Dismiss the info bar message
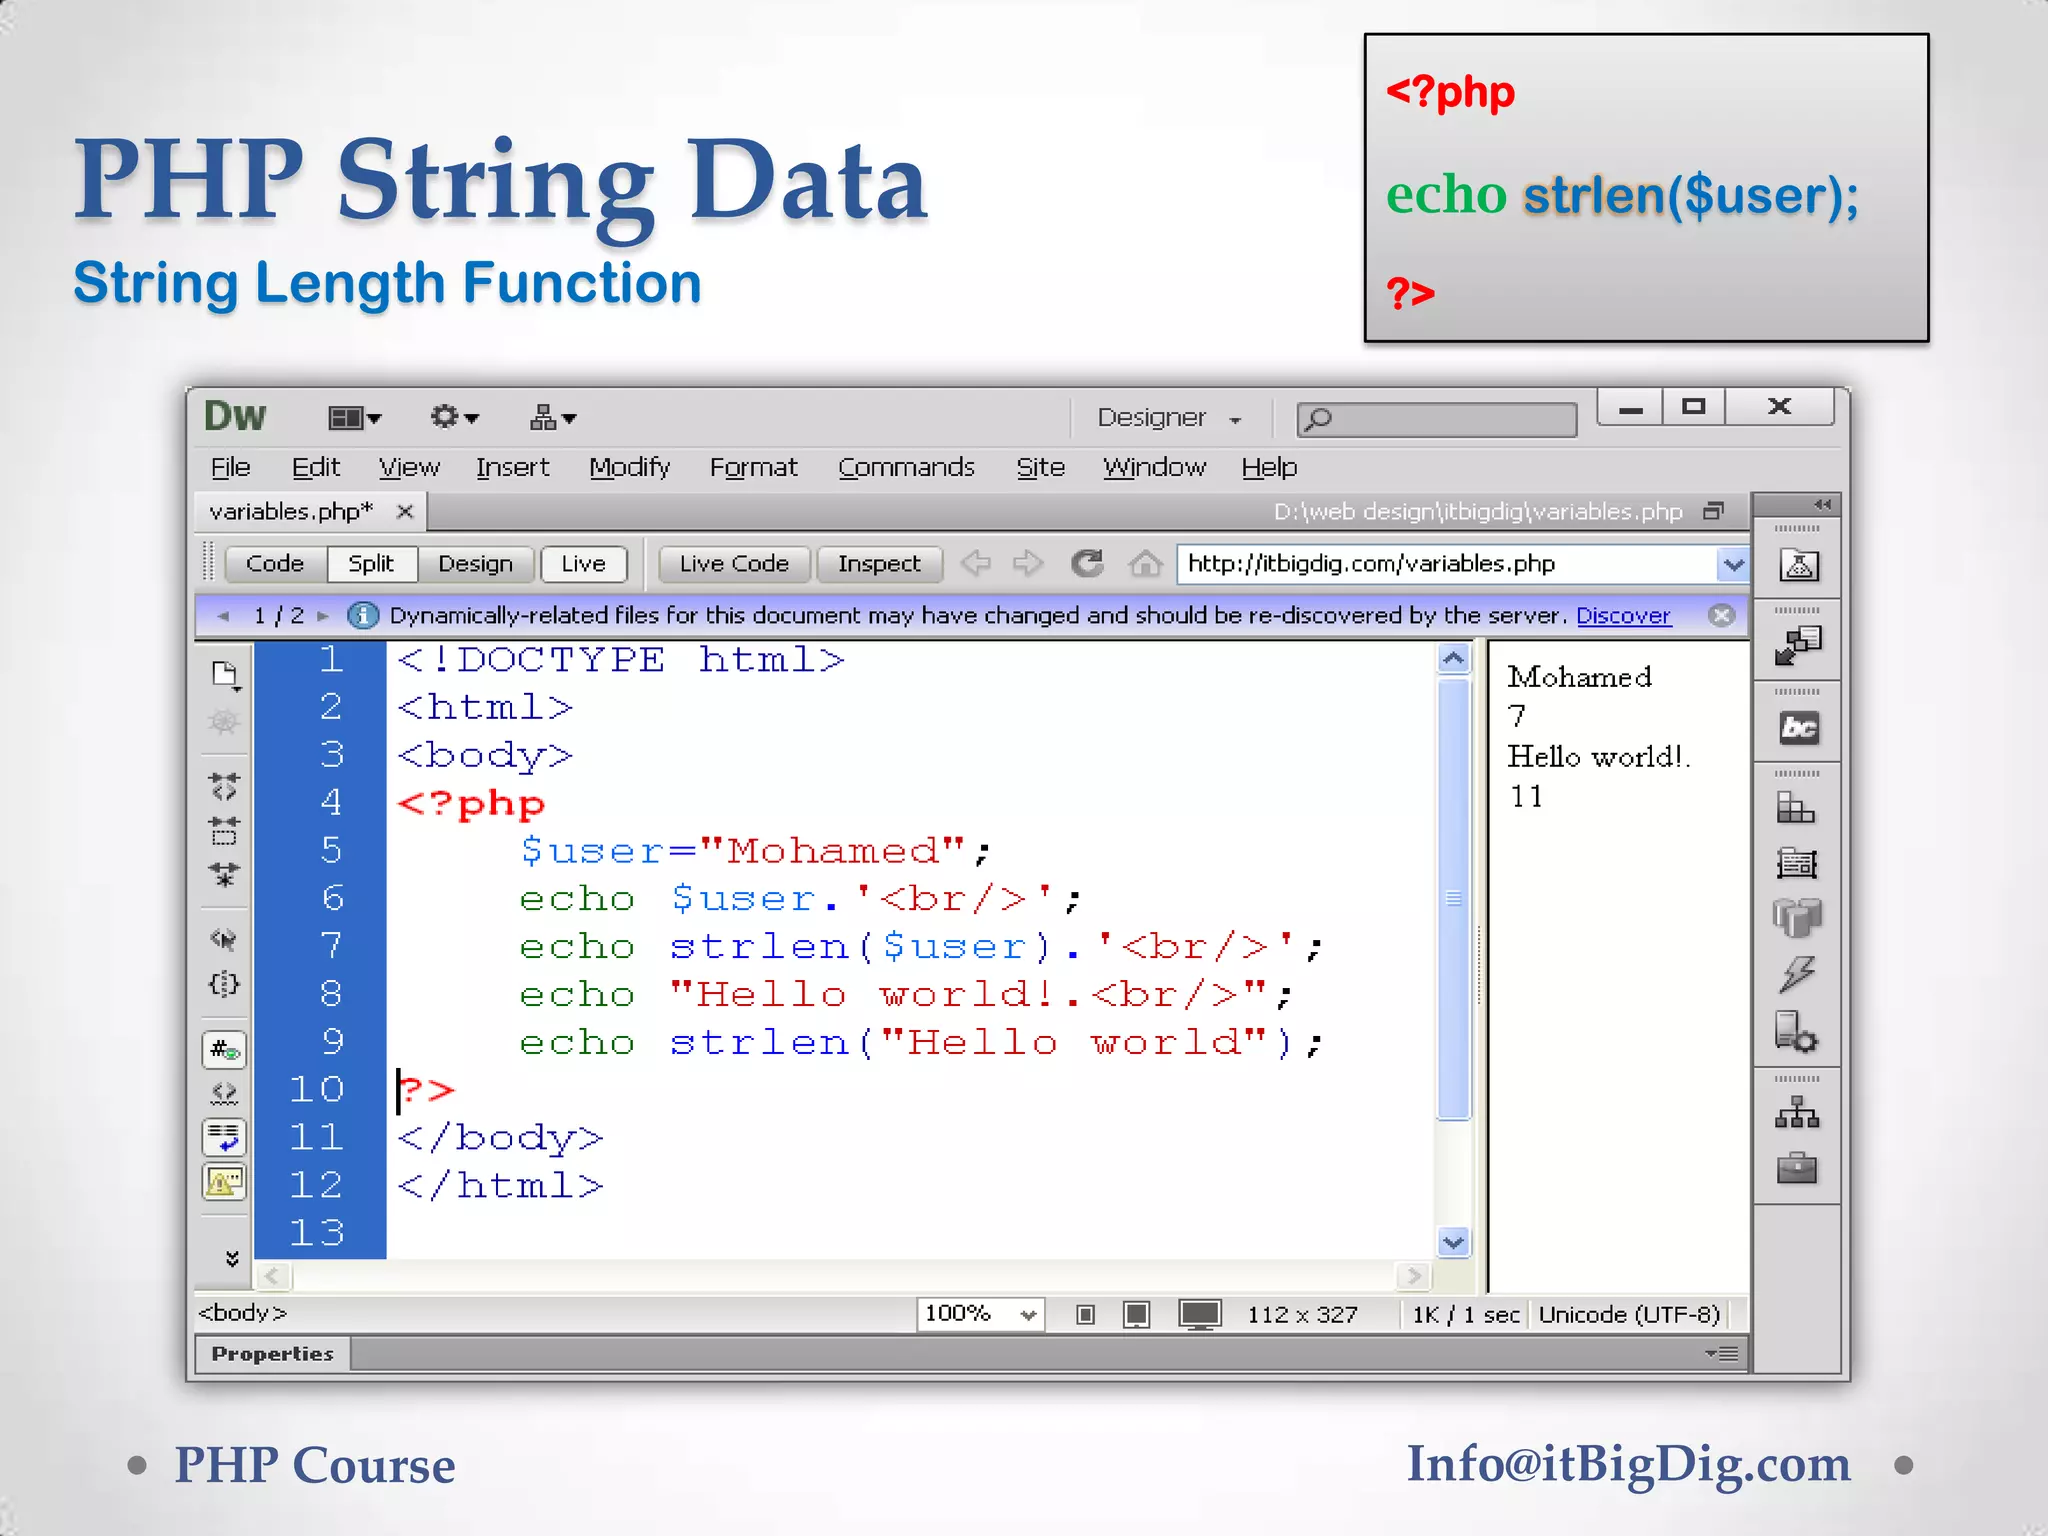 [x=1721, y=616]
